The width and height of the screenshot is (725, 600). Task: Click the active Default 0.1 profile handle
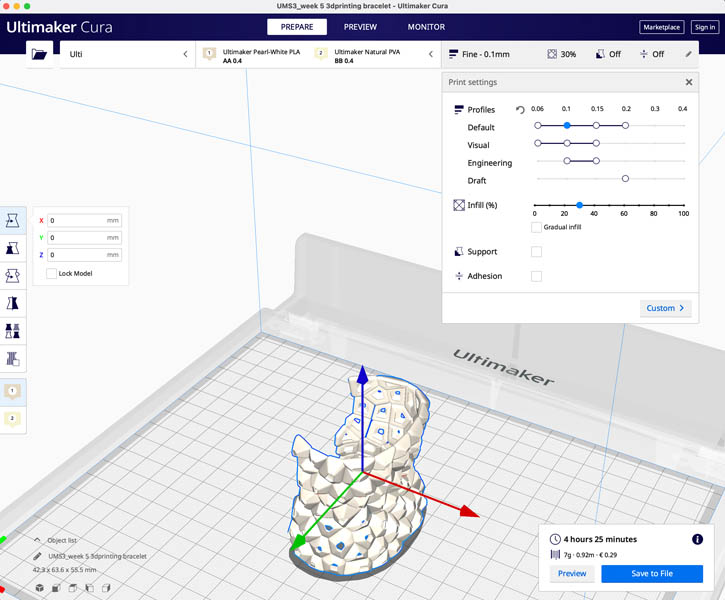(x=567, y=125)
